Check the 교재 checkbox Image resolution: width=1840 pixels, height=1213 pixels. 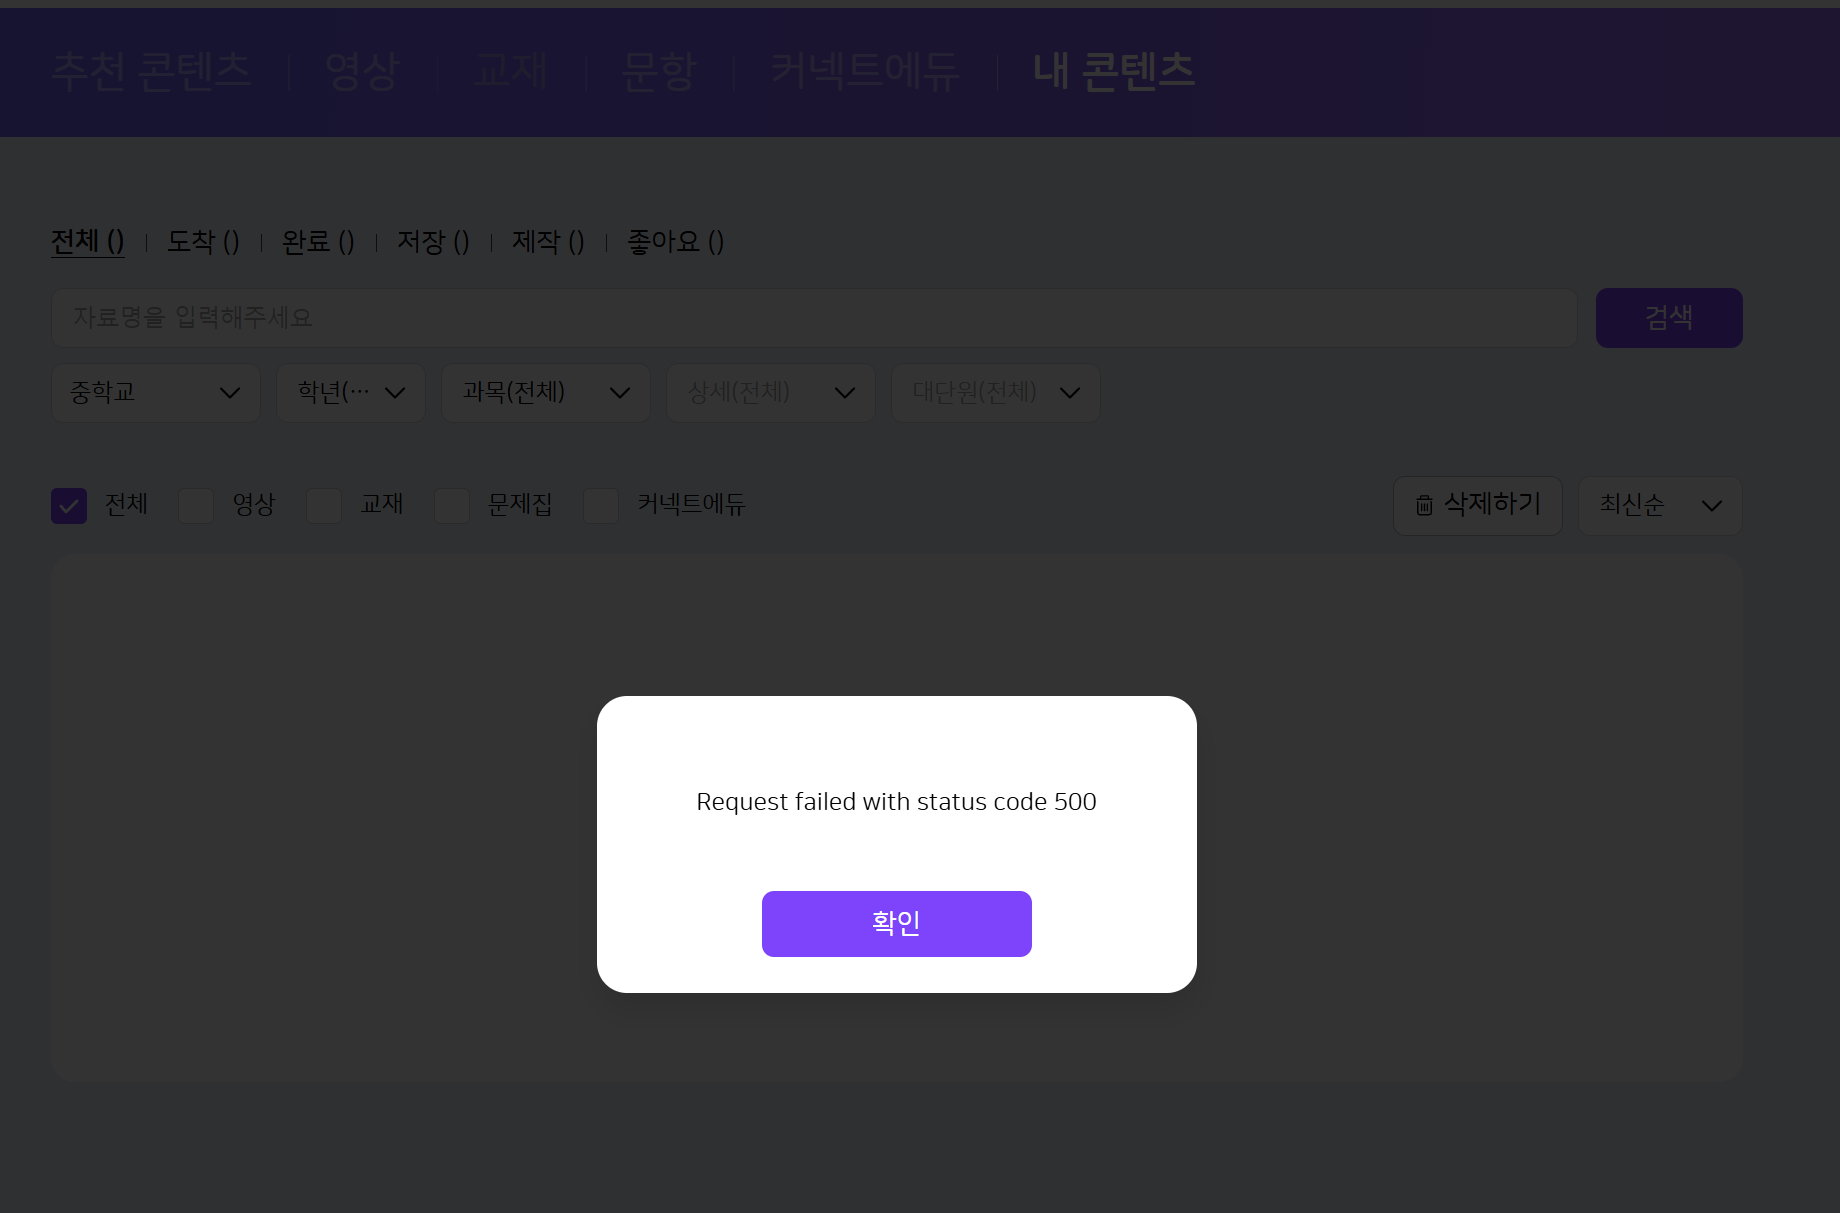coord(324,506)
